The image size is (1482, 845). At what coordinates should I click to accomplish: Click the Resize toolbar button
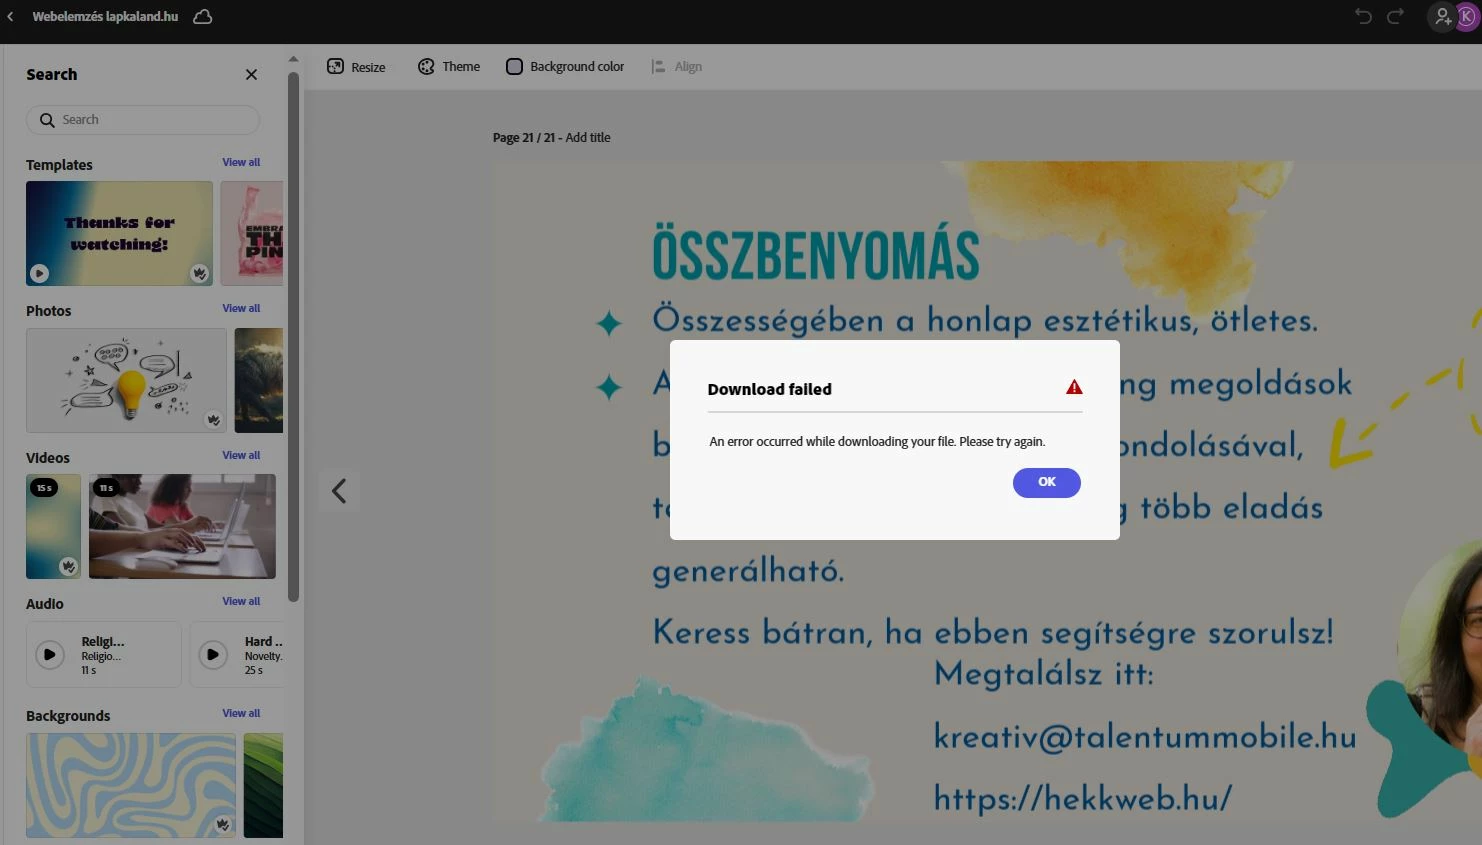(x=356, y=67)
